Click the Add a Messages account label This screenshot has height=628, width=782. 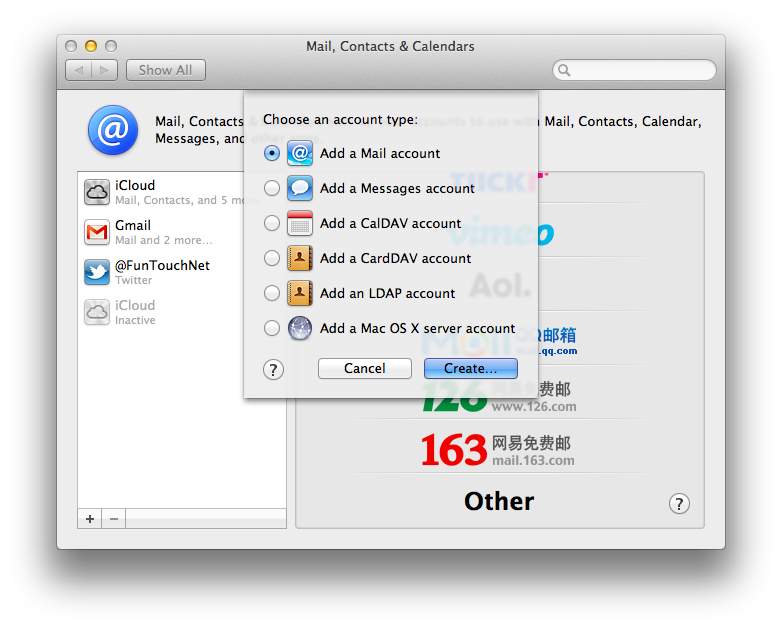[397, 188]
